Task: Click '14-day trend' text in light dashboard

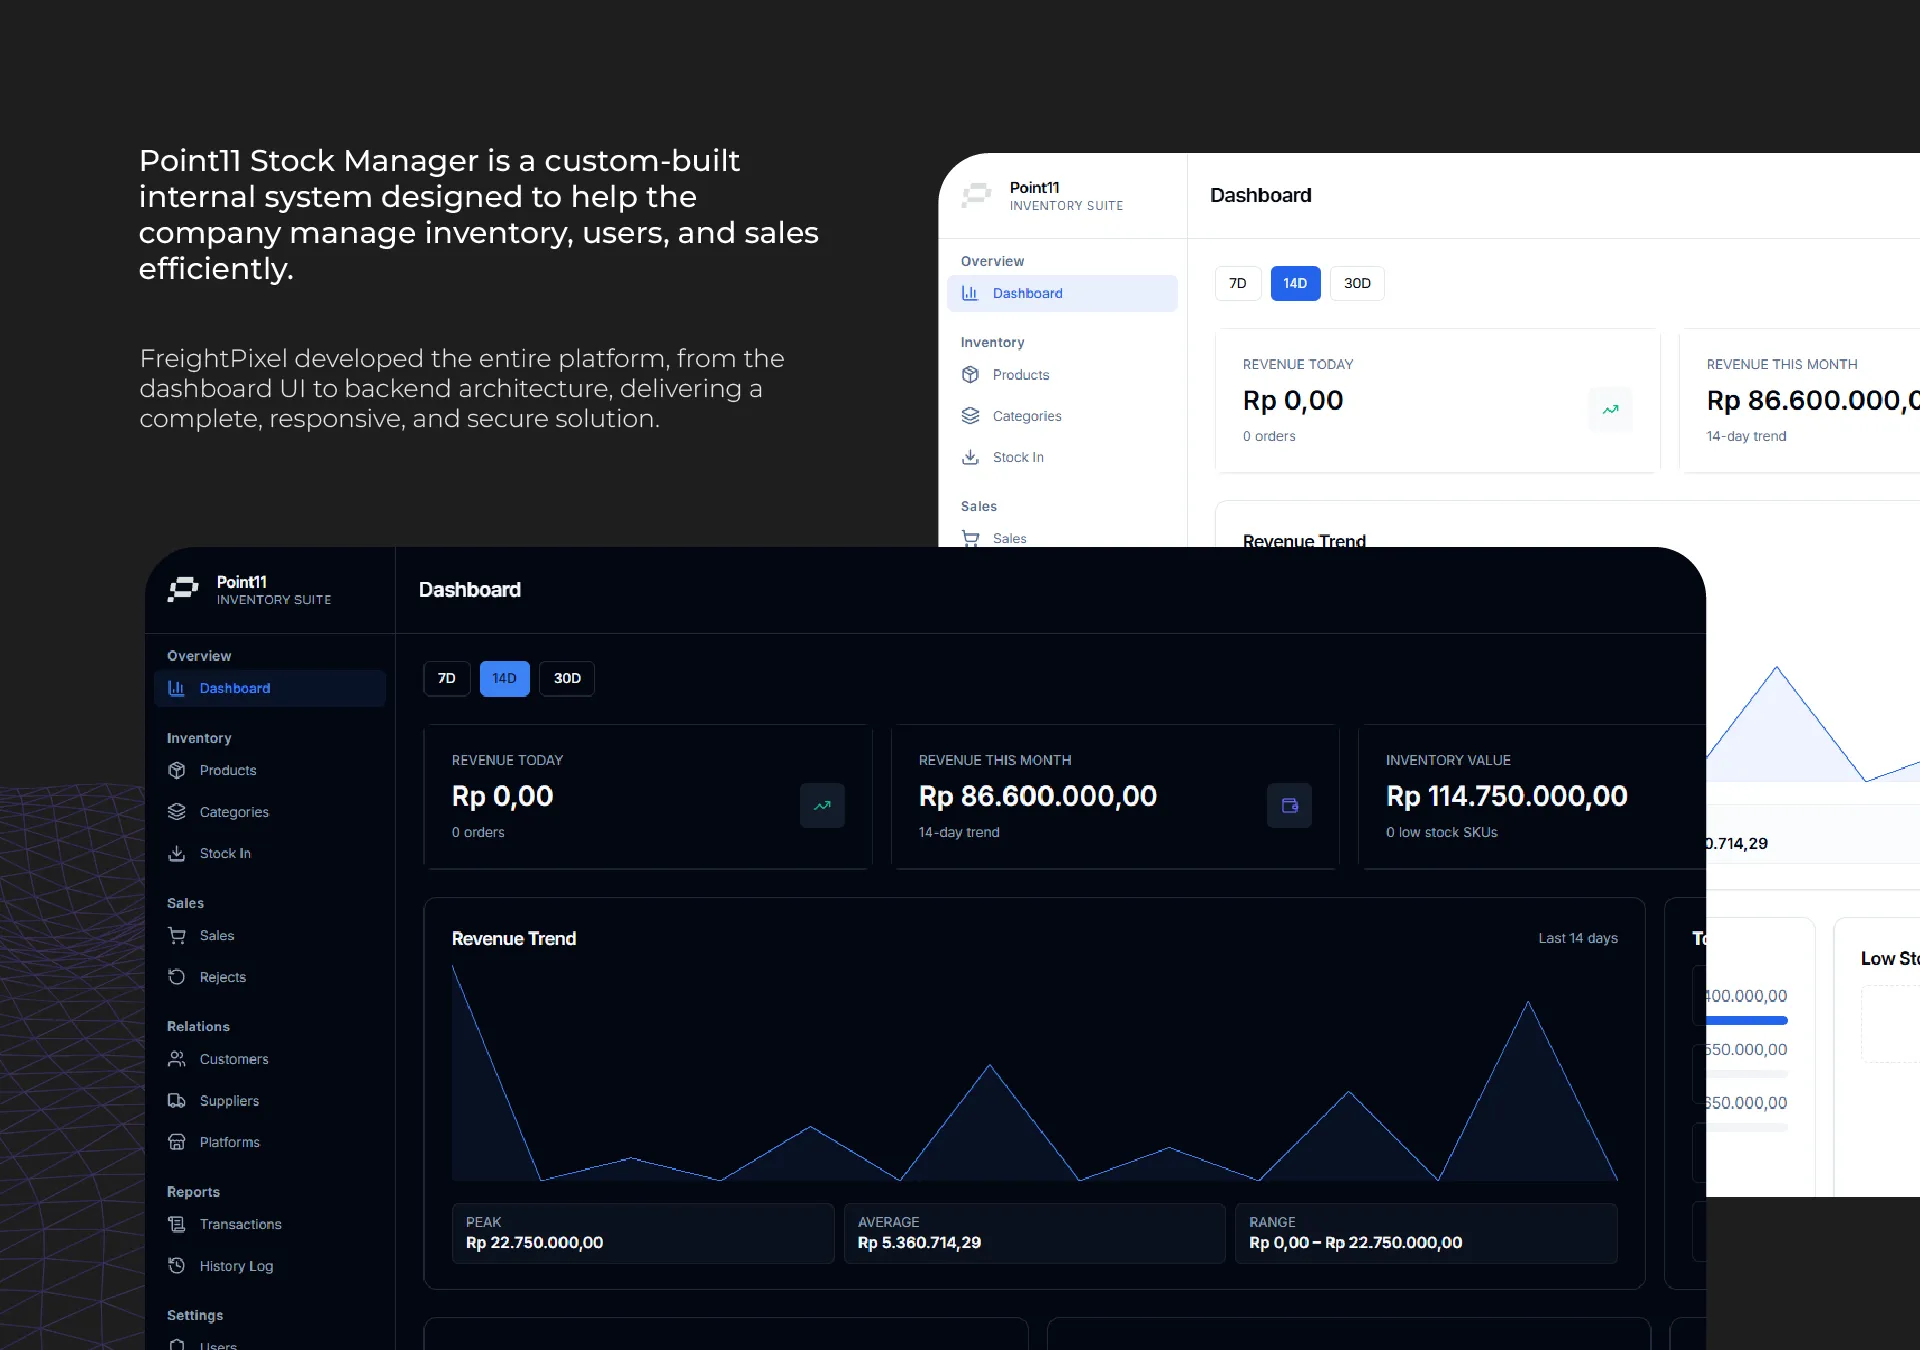Action: click(x=1747, y=436)
